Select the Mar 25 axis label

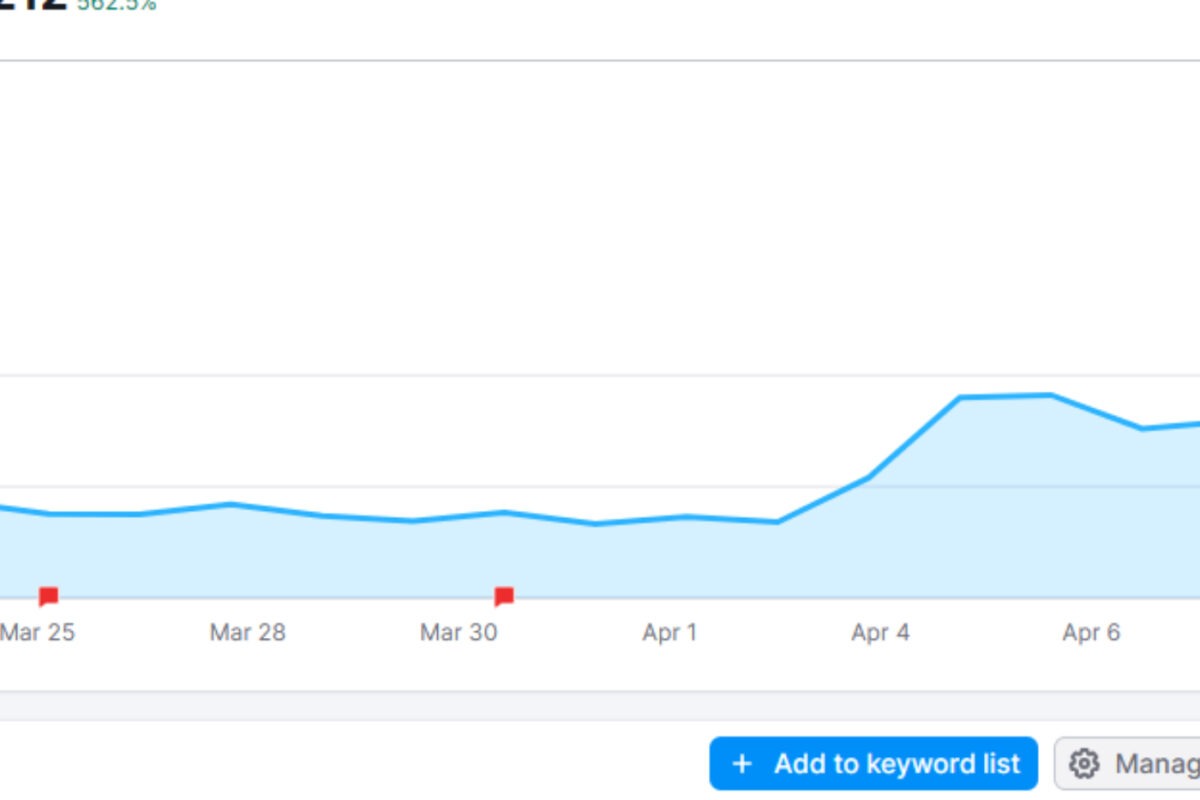point(38,632)
